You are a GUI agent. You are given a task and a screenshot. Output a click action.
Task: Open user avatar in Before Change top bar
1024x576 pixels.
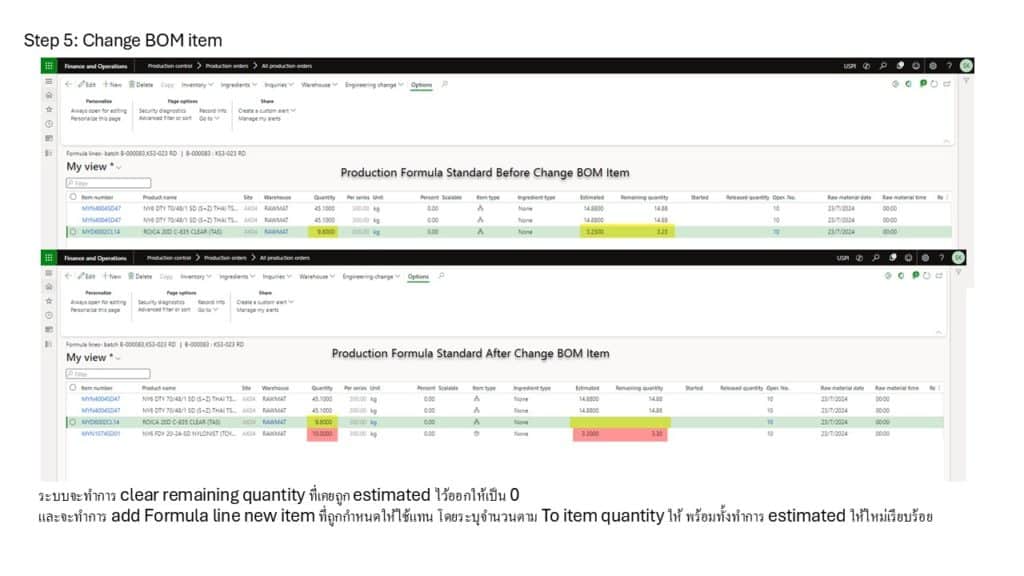coord(966,65)
